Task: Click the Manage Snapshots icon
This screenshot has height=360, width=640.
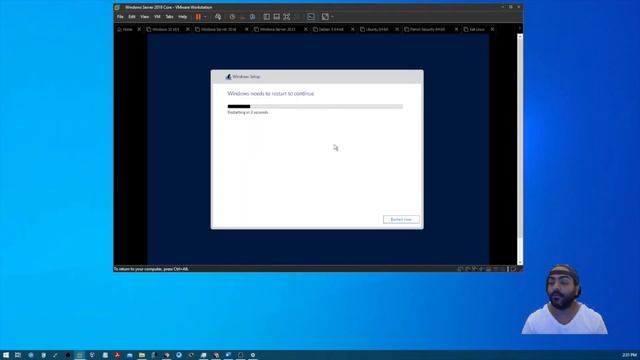Action: point(253,17)
